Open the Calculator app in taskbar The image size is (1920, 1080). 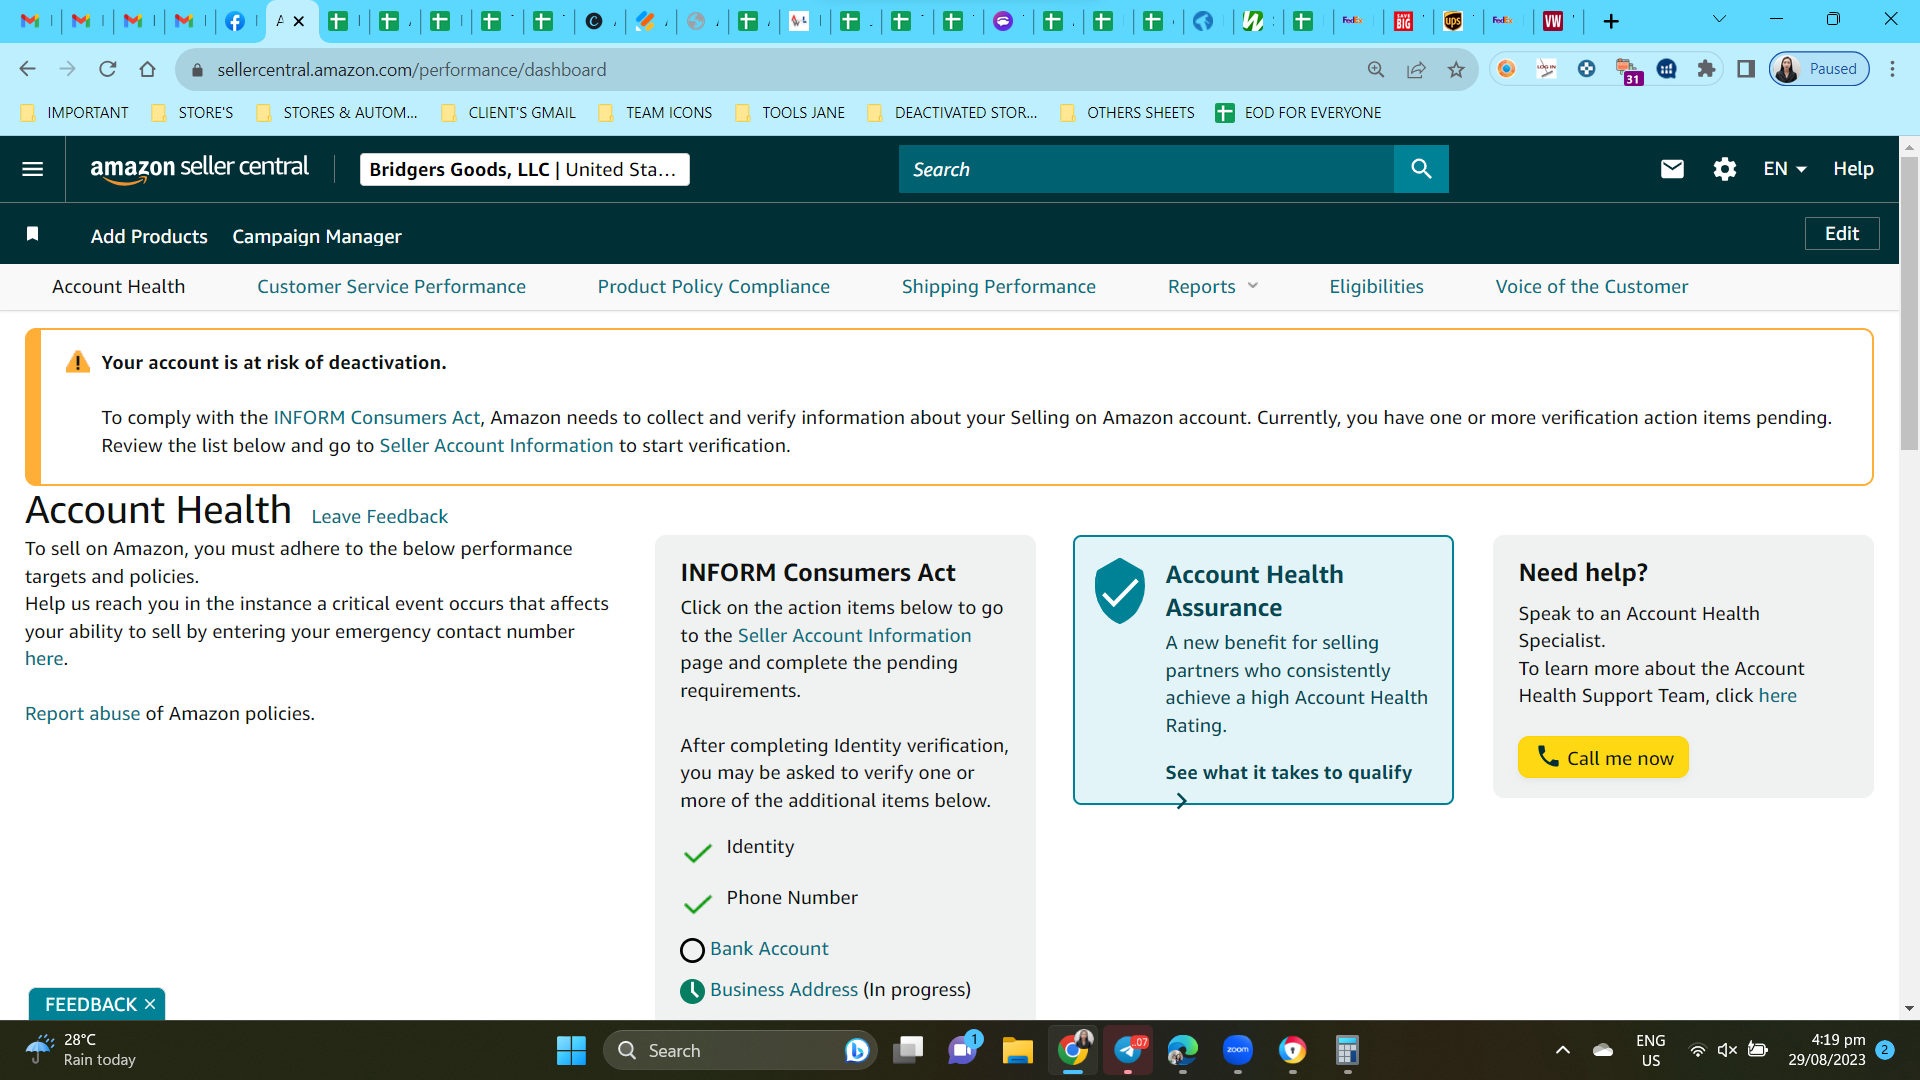(1347, 1050)
